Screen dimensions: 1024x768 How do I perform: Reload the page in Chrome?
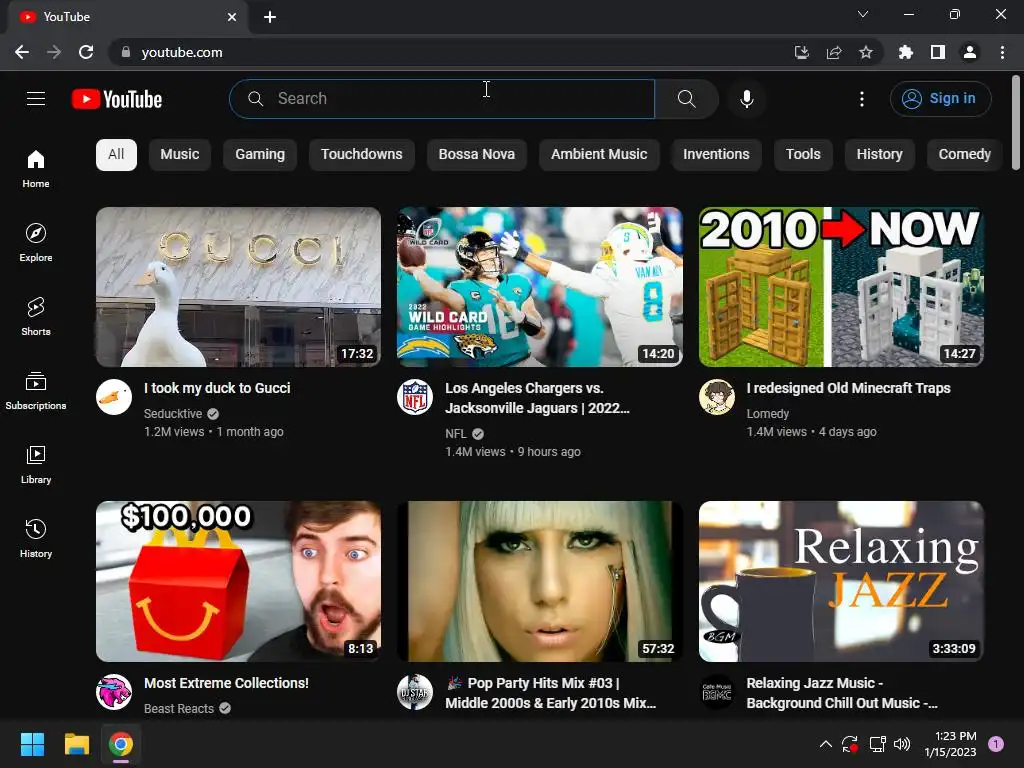[86, 52]
